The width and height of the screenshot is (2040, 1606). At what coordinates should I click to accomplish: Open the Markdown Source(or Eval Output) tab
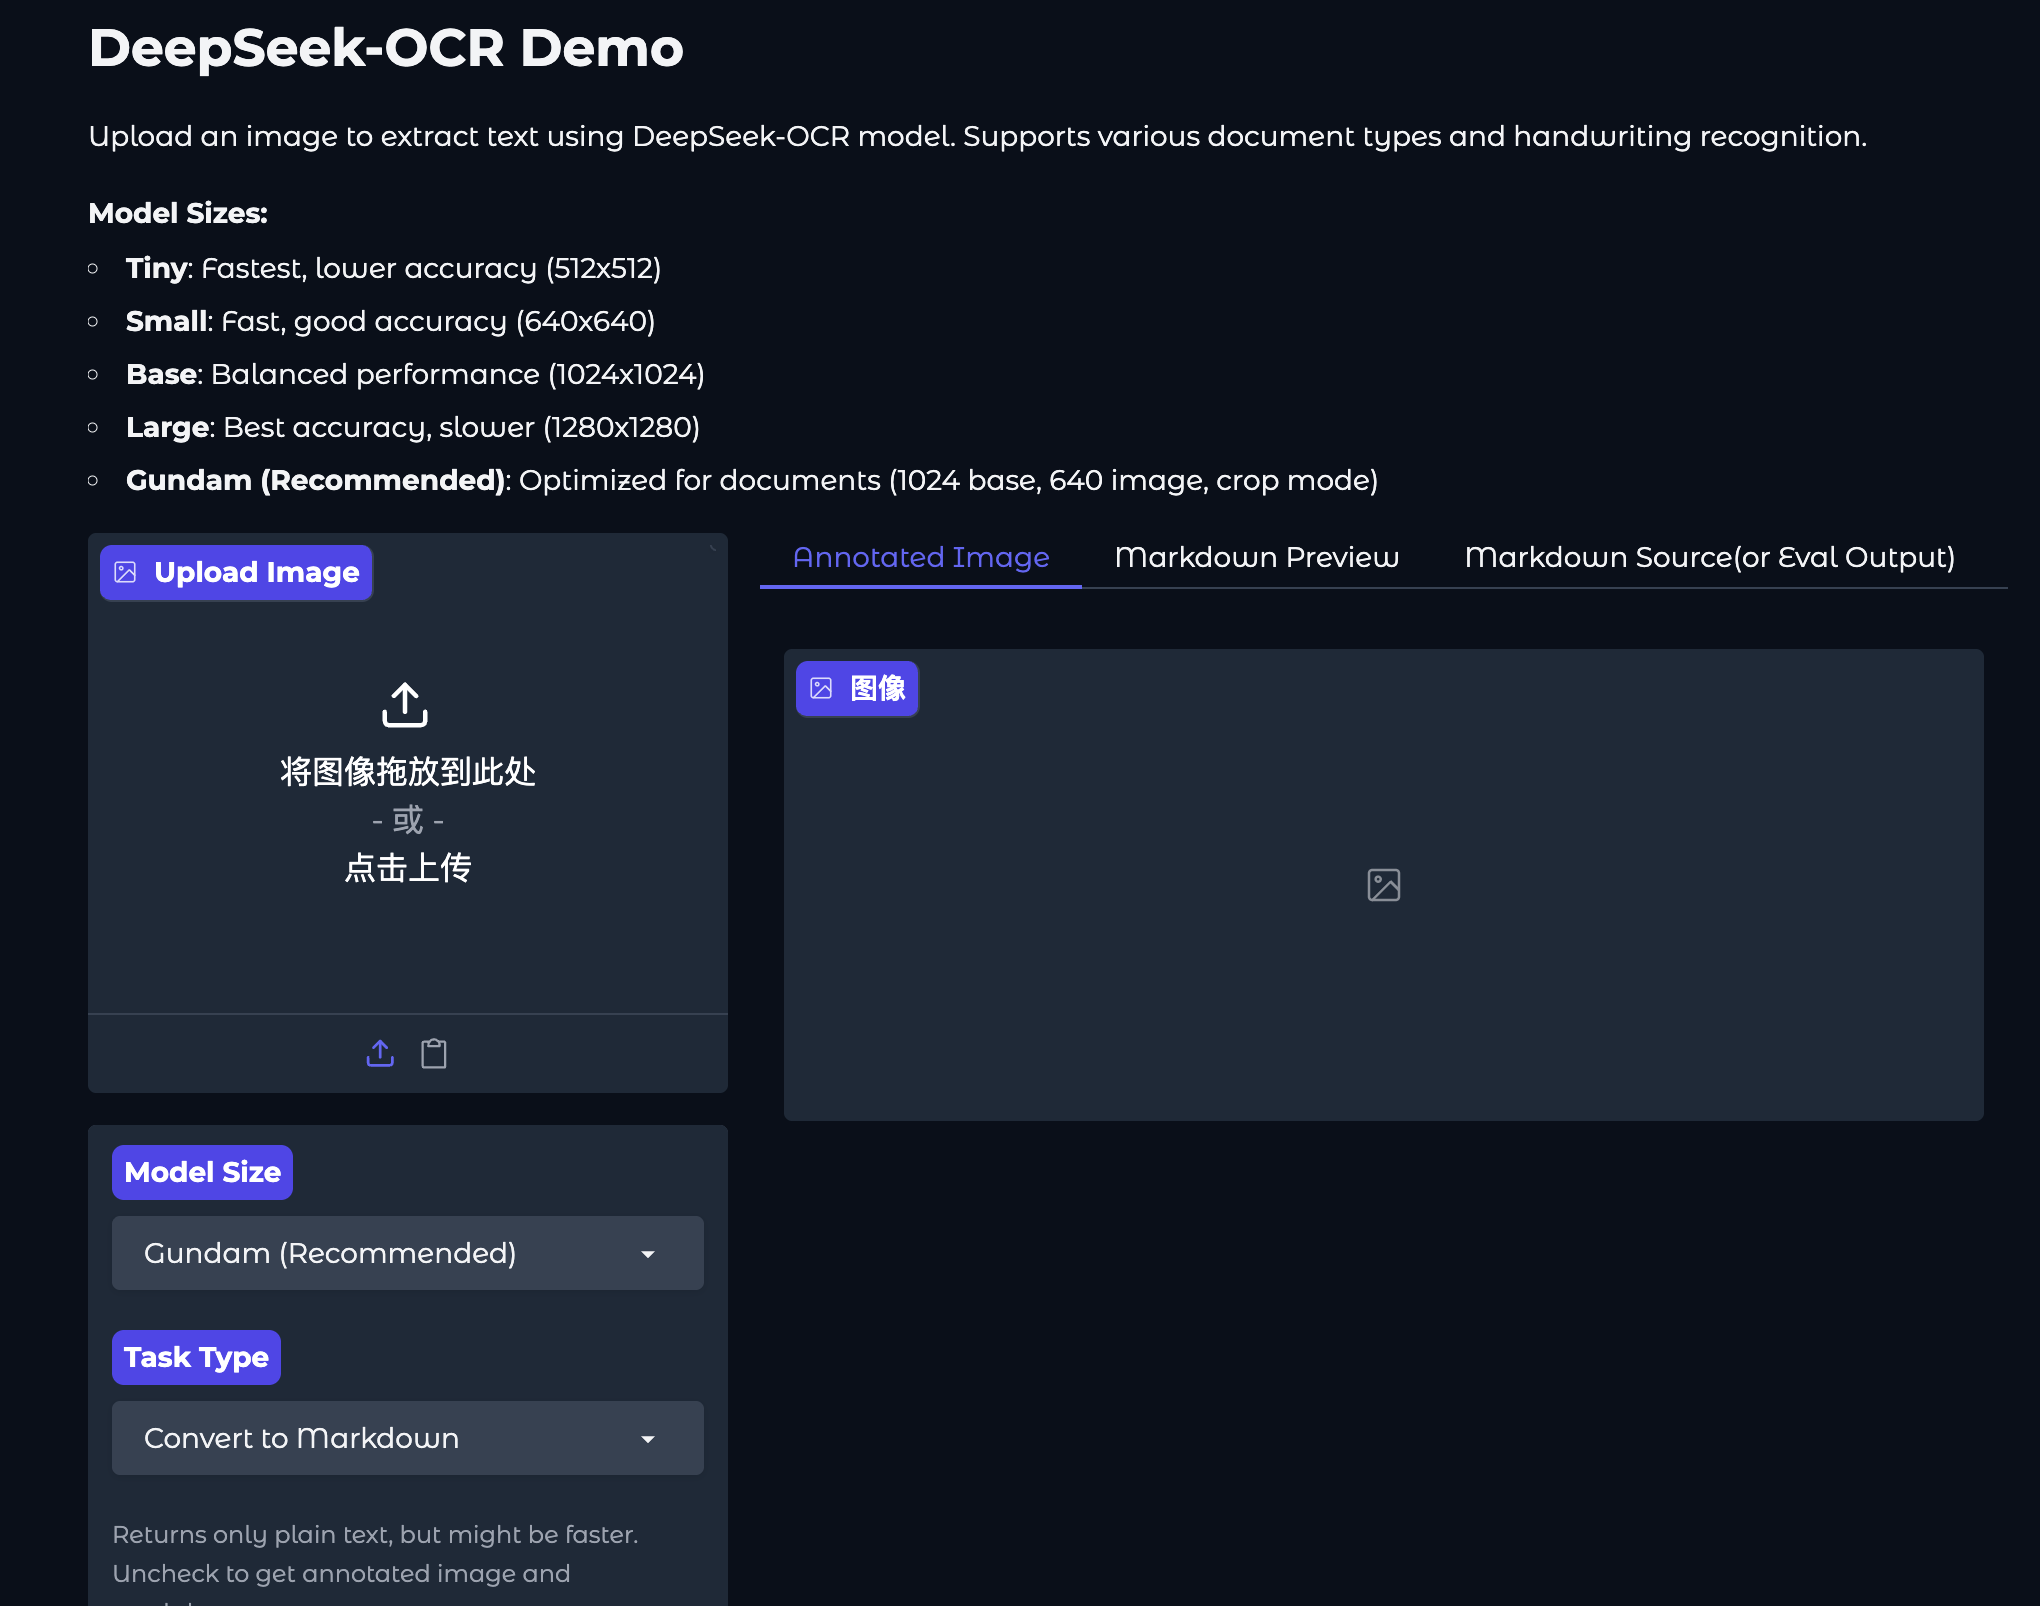(1709, 558)
